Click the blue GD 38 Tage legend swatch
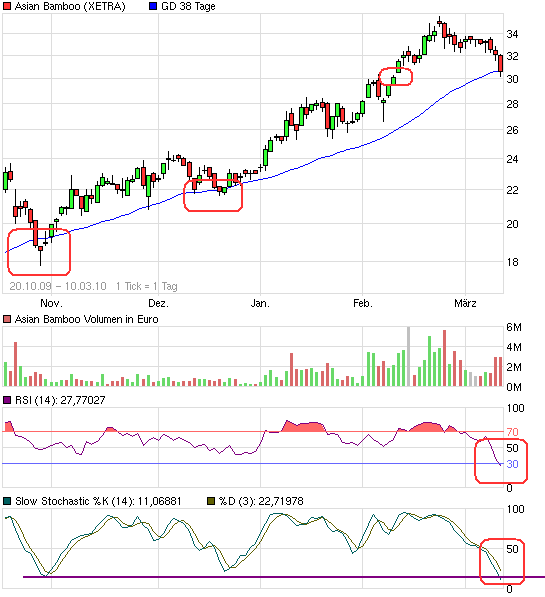The height and width of the screenshot is (597, 545). click(153, 6)
